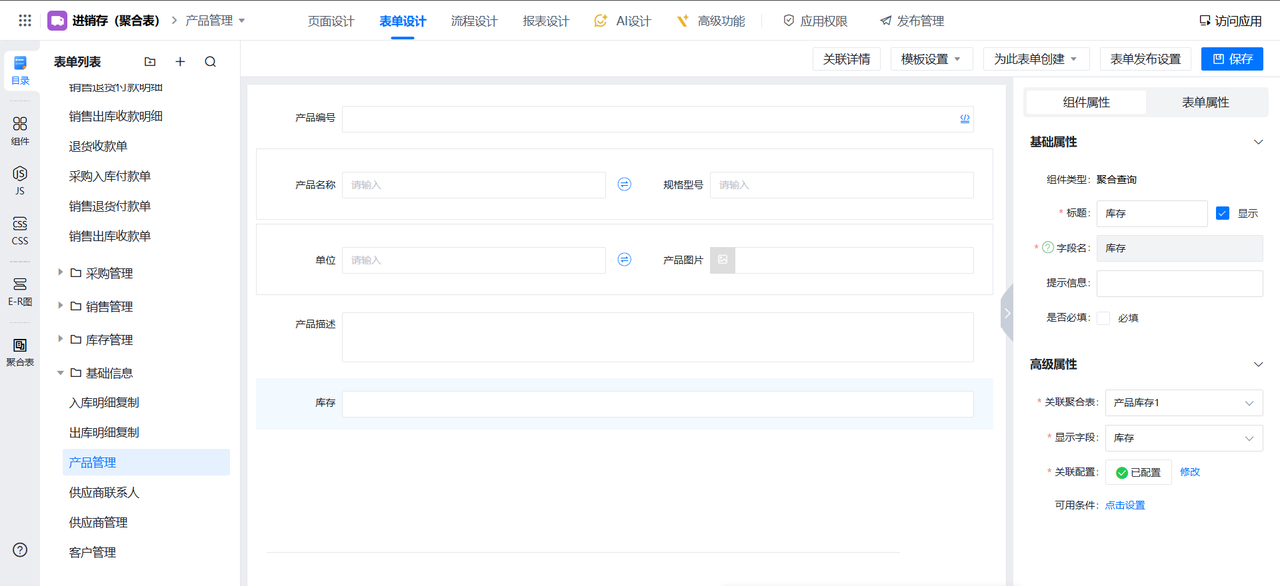
Task: Click the 点击设置 link
Action: click(1125, 505)
